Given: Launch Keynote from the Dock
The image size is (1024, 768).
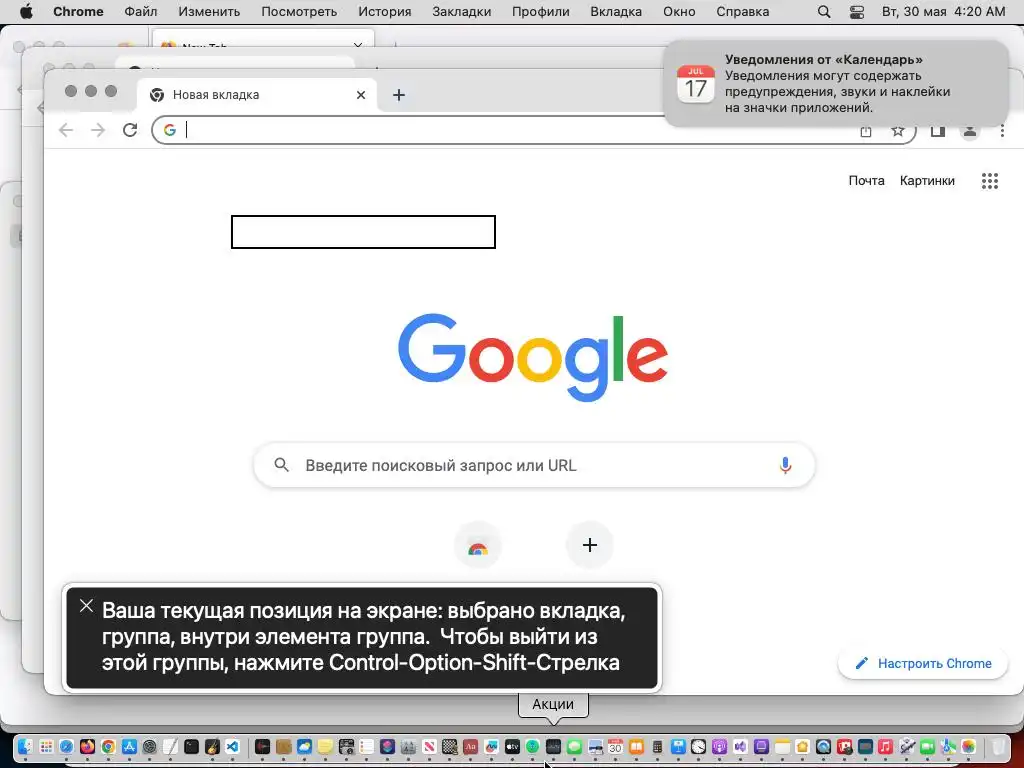Looking at the screenshot, I should [x=678, y=746].
